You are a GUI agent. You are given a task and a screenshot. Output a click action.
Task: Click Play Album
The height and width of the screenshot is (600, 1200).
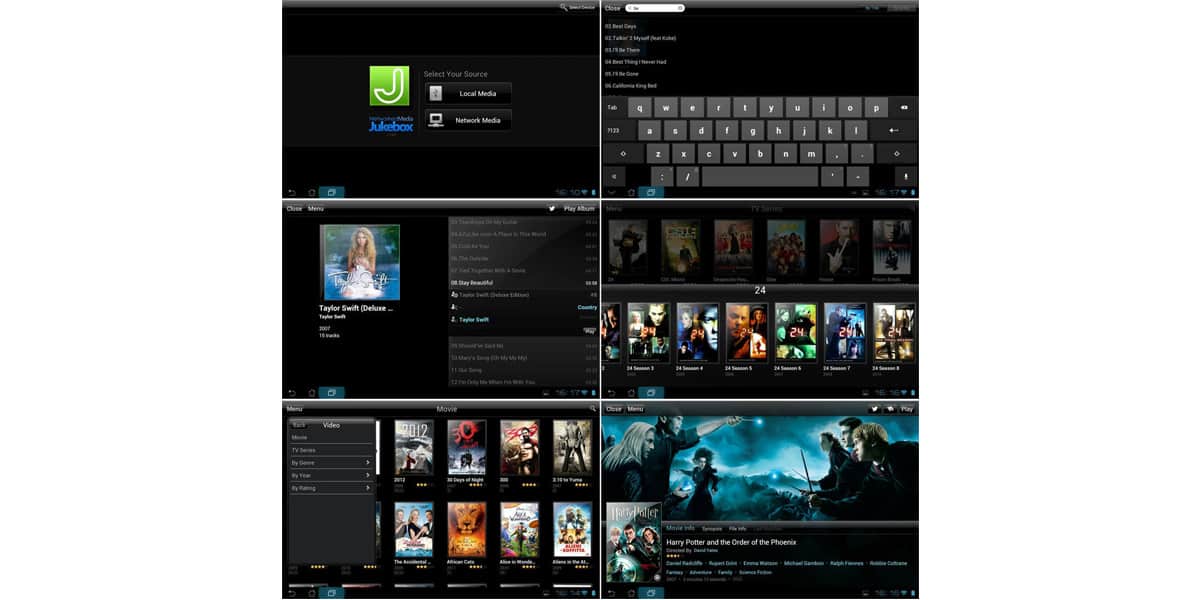click(x=579, y=209)
